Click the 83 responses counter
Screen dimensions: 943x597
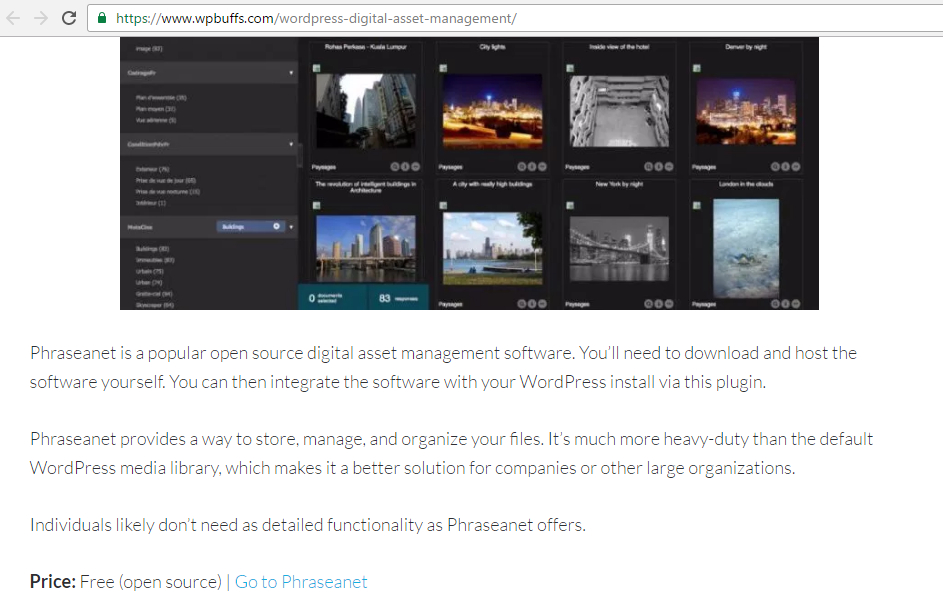coord(395,298)
